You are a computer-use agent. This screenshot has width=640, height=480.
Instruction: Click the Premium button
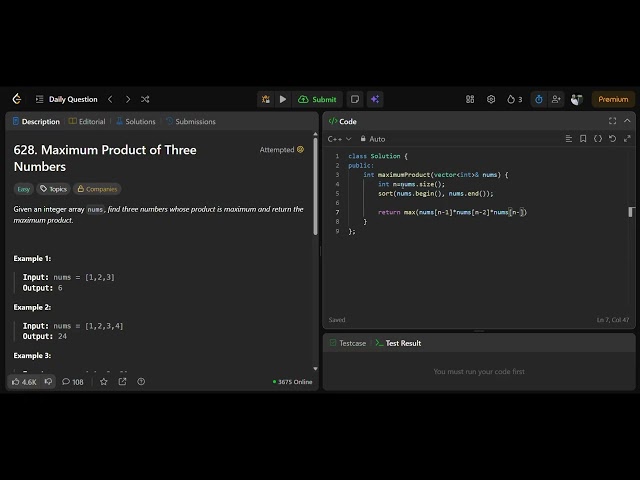pyautogui.click(x=613, y=99)
